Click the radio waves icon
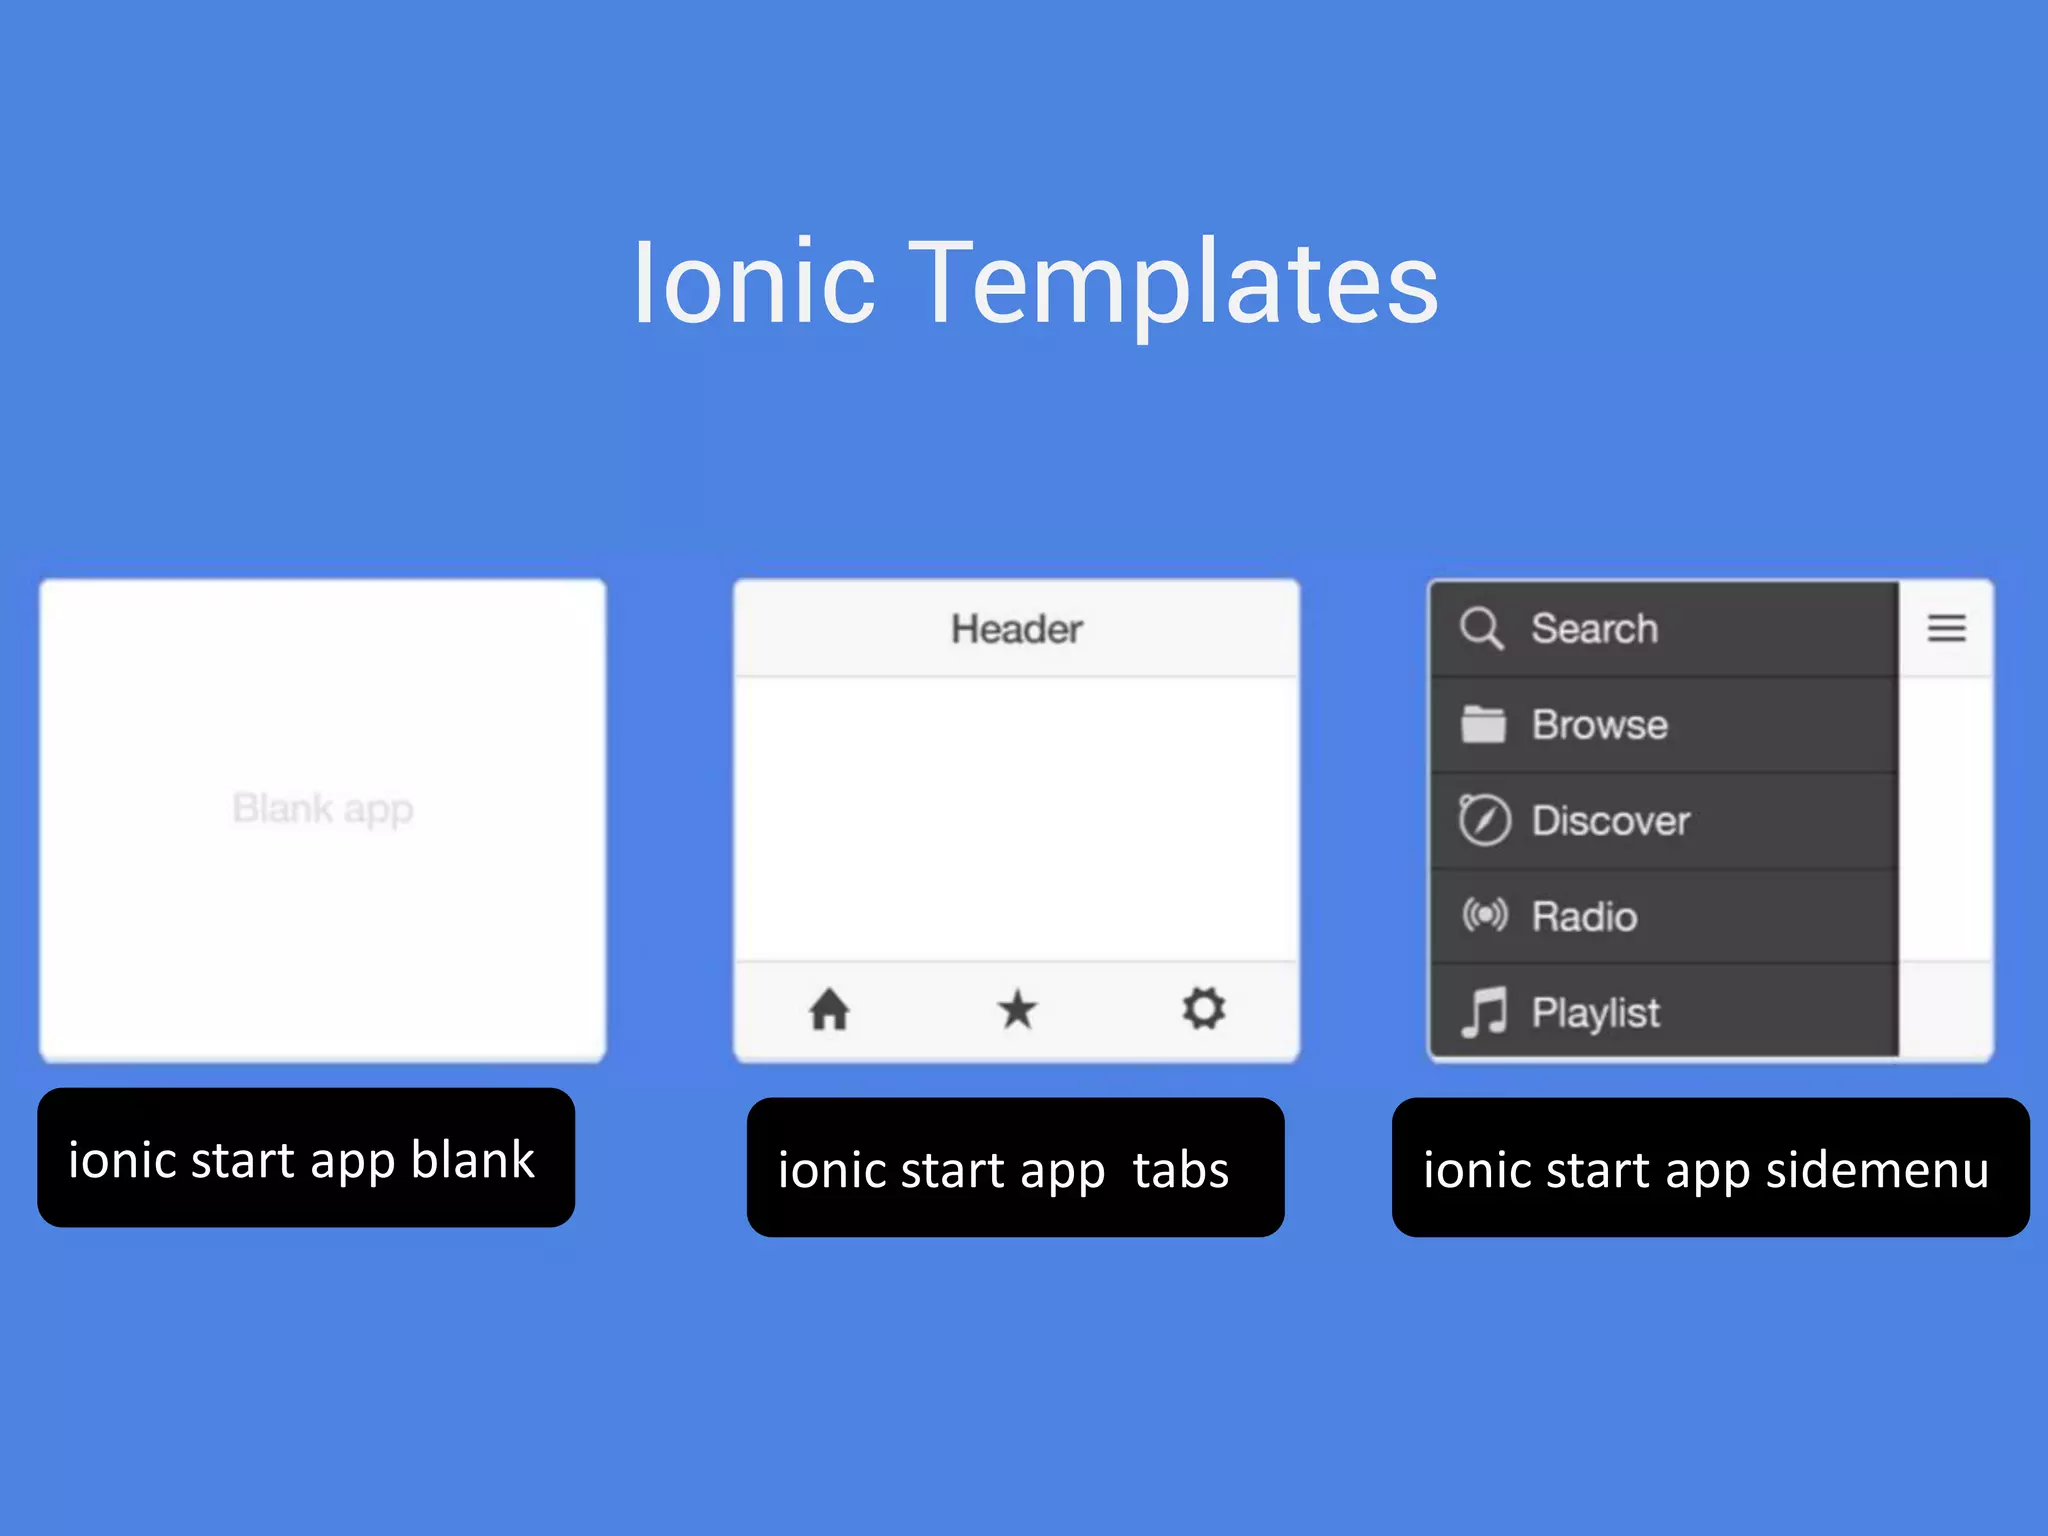The width and height of the screenshot is (2048, 1536). pos(1484,916)
